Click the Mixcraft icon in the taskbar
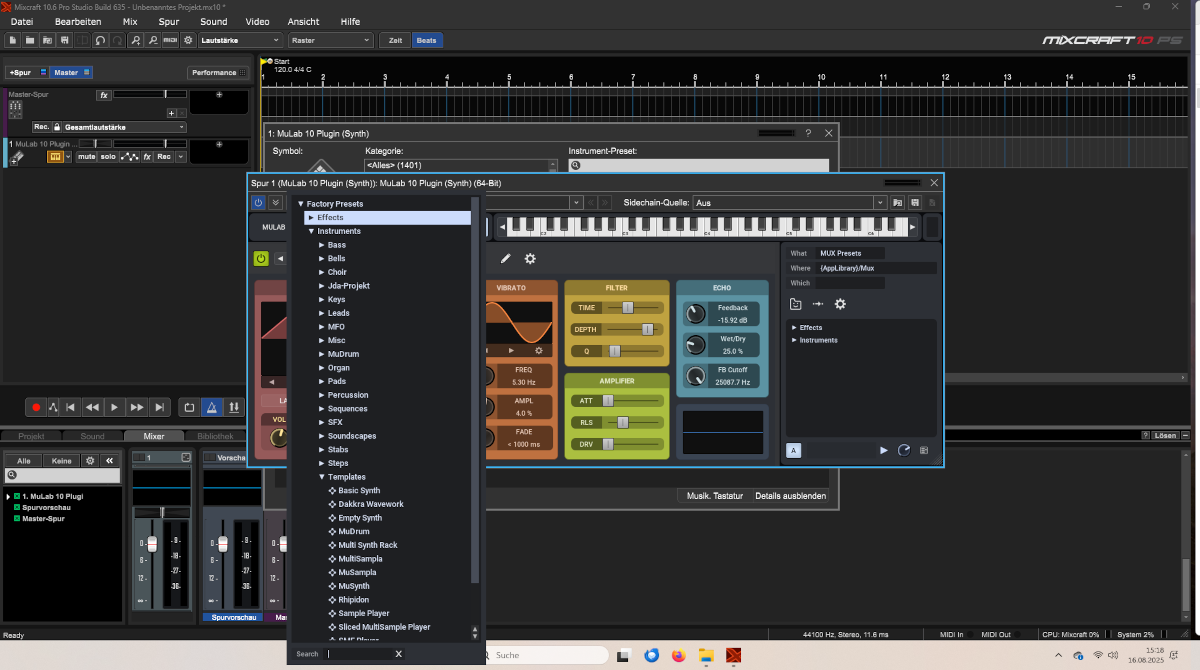This screenshot has width=1200, height=670. 734,655
